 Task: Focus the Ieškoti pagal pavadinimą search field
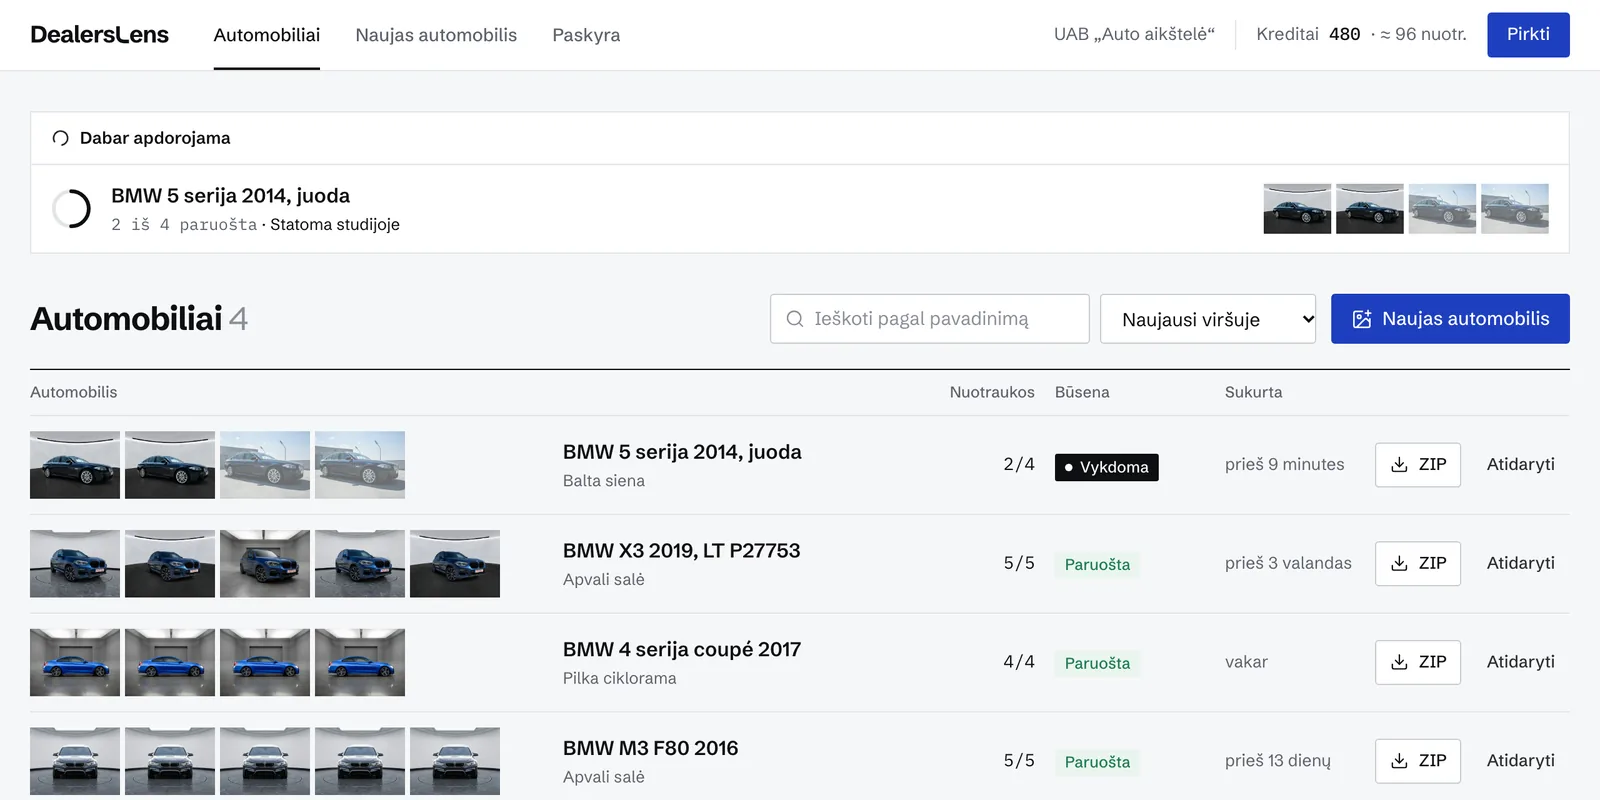tap(930, 319)
